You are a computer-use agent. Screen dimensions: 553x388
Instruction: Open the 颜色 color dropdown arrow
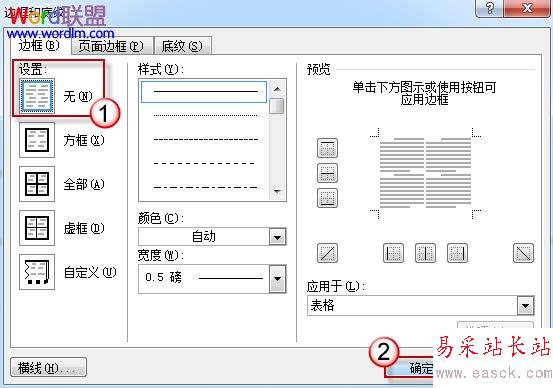[x=278, y=237]
